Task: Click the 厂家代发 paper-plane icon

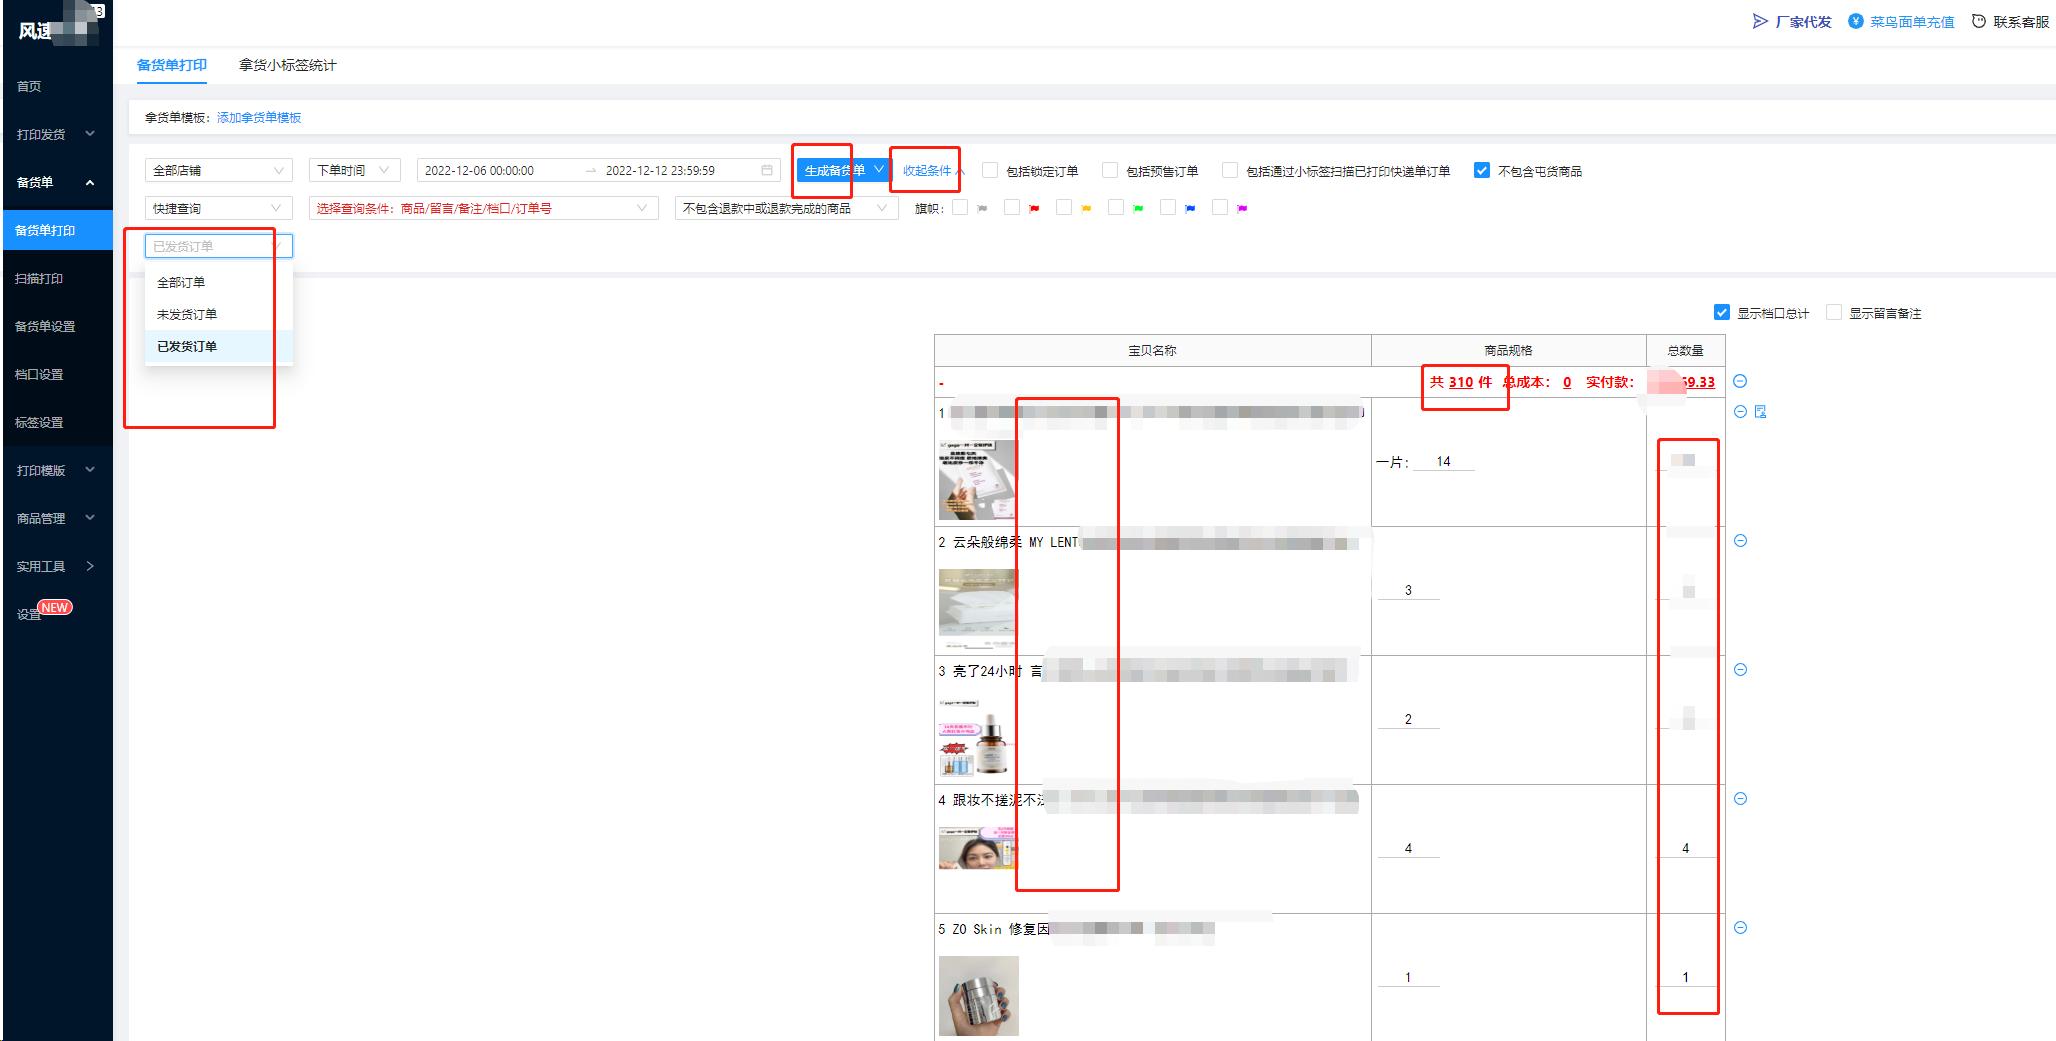Action: [x=1760, y=21]
